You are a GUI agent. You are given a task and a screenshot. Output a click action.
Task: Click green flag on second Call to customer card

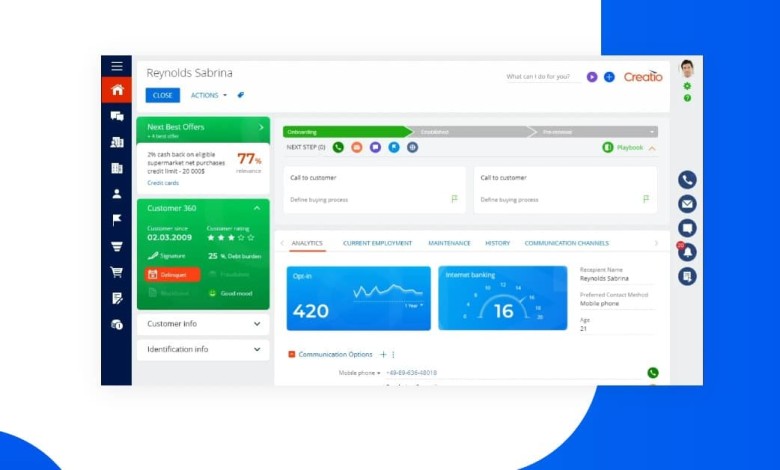[x=646, y=199]
